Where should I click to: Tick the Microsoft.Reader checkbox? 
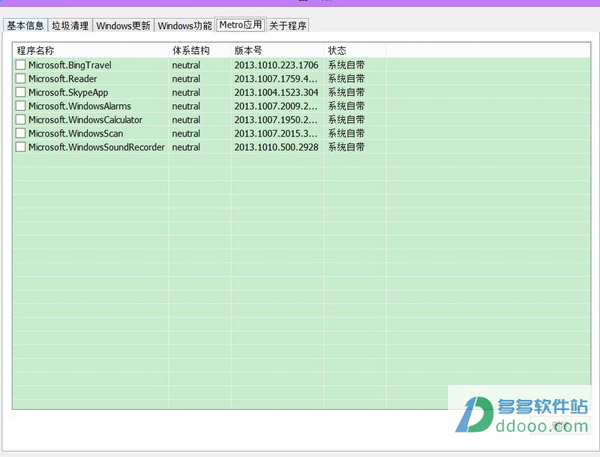point(21,78)
